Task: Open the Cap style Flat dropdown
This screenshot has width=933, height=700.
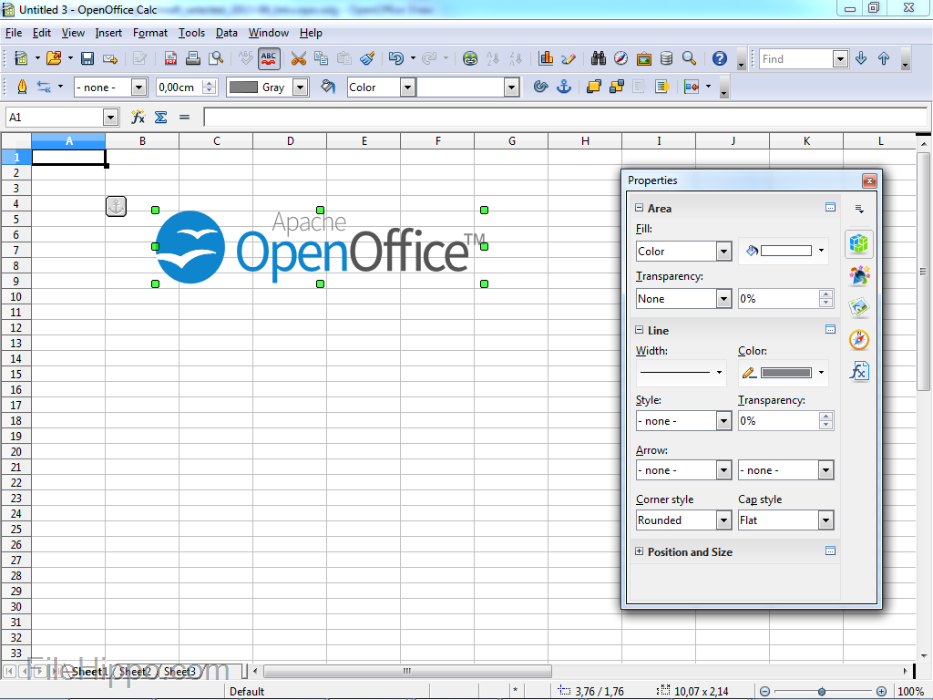Action: [825, 520]
